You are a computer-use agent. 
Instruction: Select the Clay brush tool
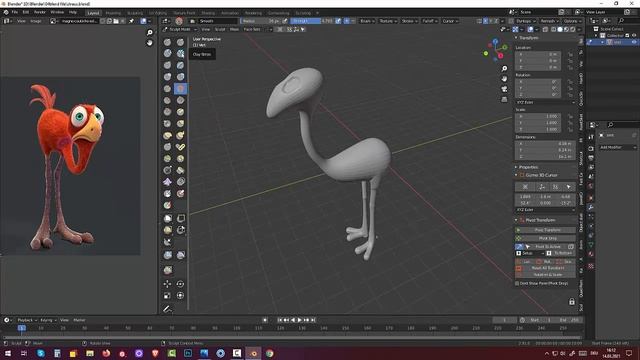167,53
